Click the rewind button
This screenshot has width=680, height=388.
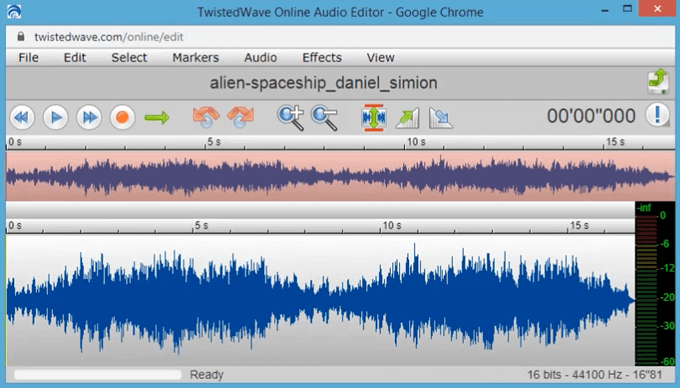point(22,117)
